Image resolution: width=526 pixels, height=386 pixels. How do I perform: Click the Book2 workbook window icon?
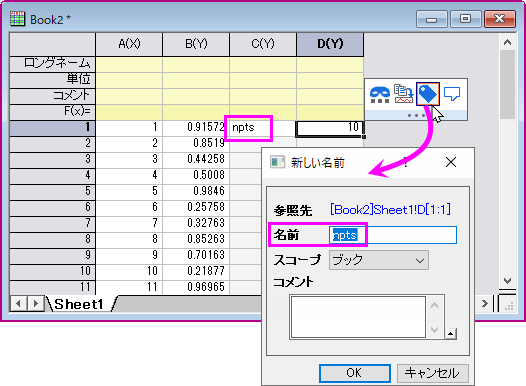pos(17,19)
